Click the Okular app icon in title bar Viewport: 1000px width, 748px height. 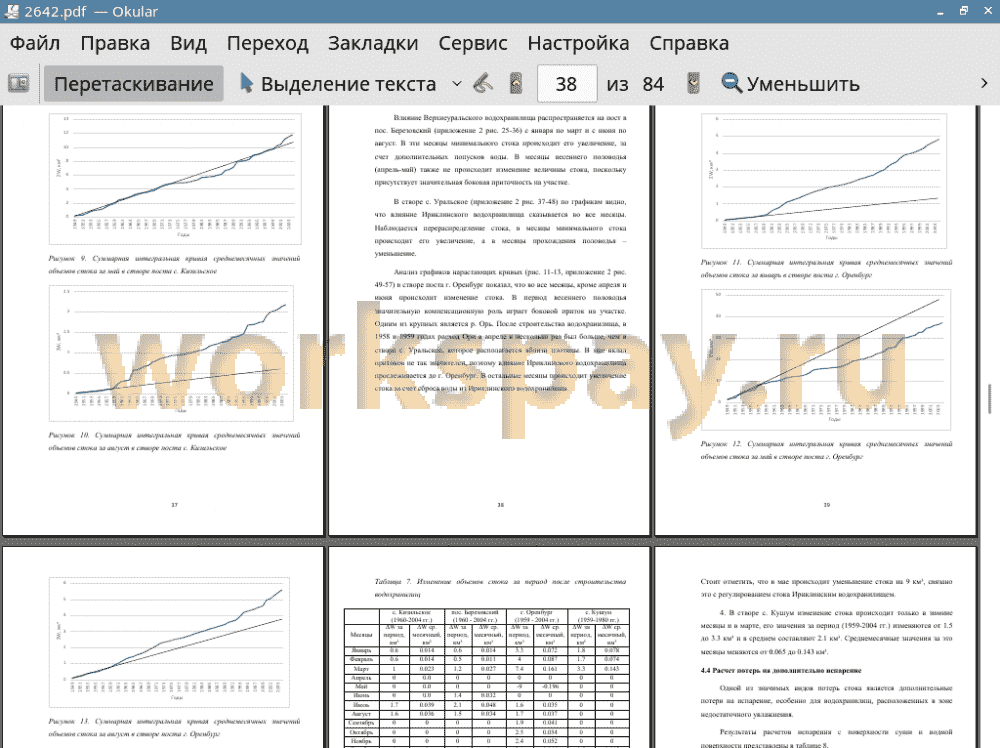tap(11, 11)
